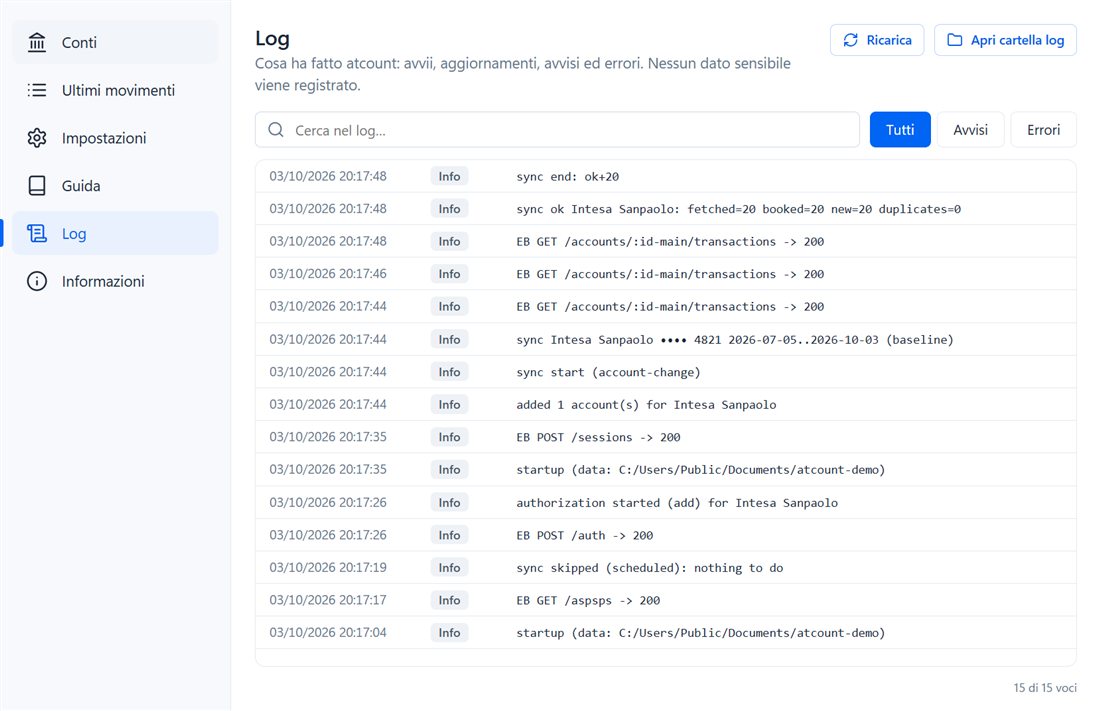Screen dimensions: 1100x711
Task: Click the Log scroll icon in sidebar
Action: tap(36, 234)
